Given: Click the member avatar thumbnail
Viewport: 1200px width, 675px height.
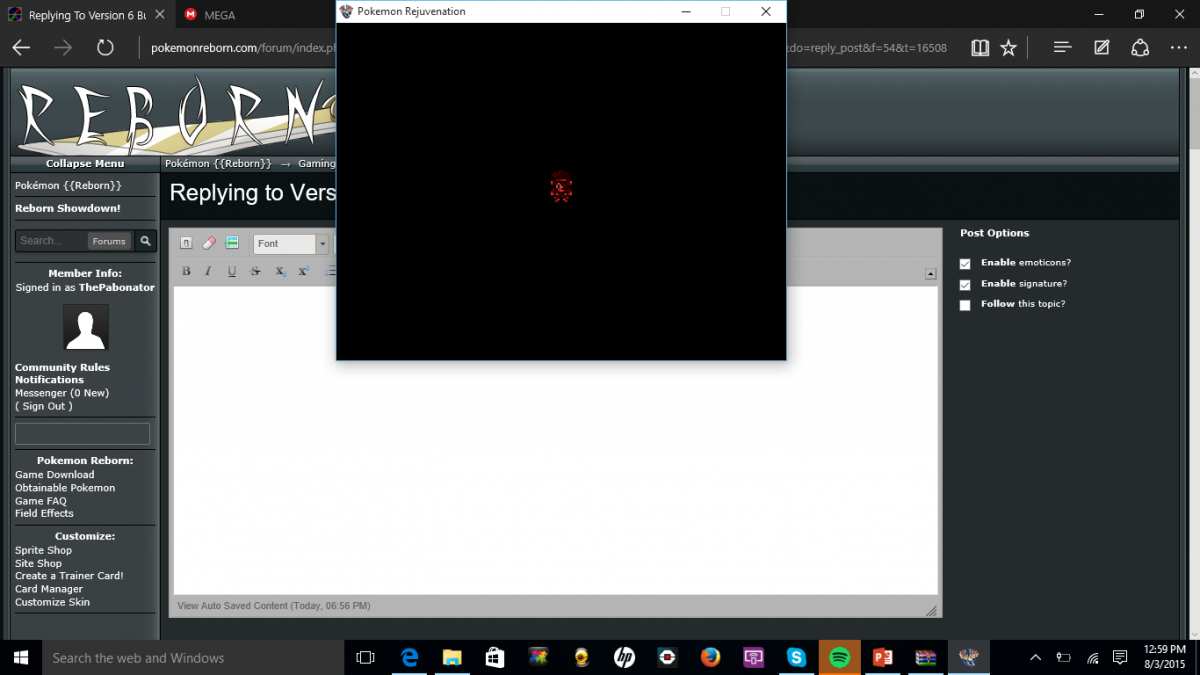Looking at the screenshot, I should coord(85,327).
